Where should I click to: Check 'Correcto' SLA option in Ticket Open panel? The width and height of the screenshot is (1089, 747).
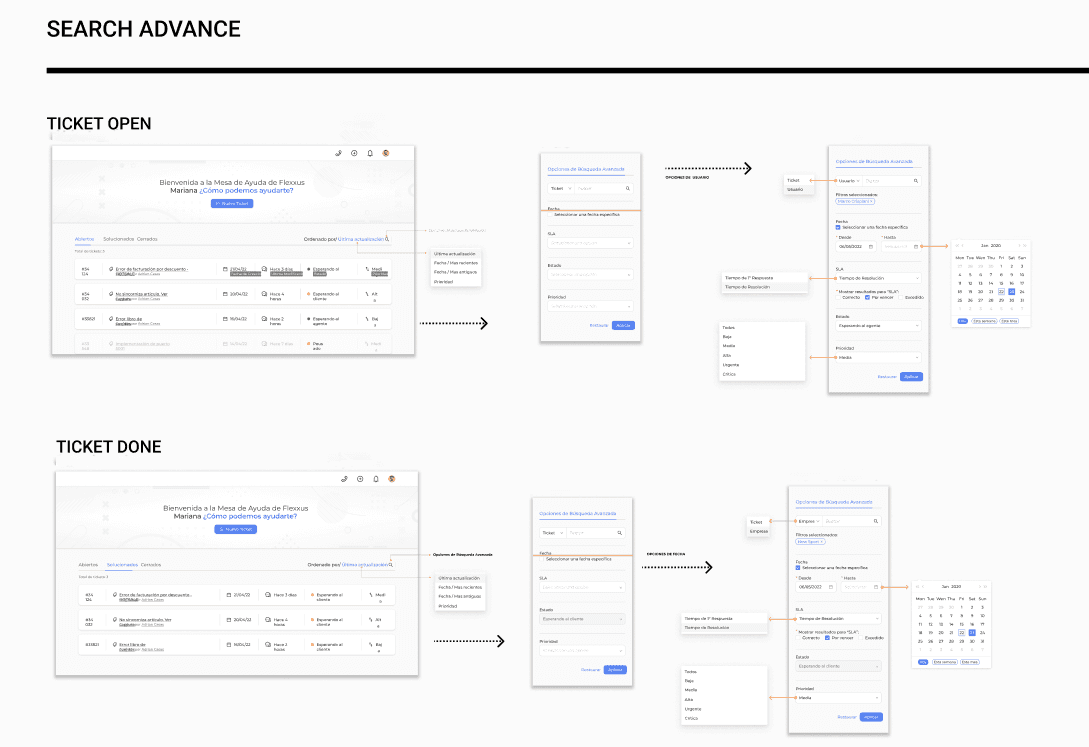838,297
